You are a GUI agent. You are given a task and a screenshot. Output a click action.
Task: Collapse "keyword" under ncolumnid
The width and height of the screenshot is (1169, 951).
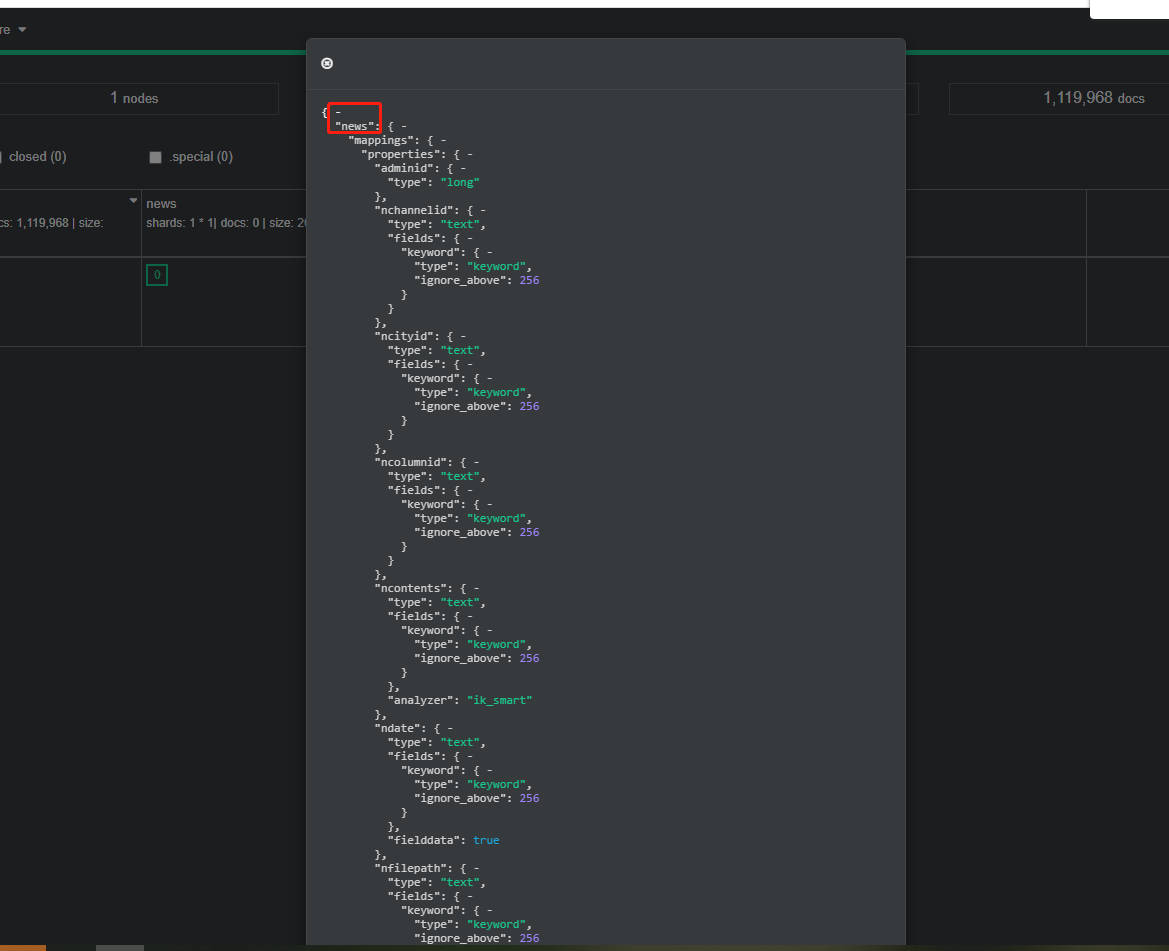tap(489, 504)
